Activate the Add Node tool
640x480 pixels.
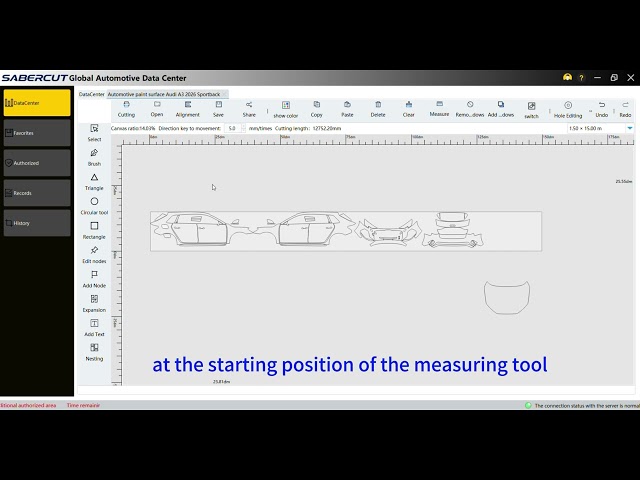94,279
